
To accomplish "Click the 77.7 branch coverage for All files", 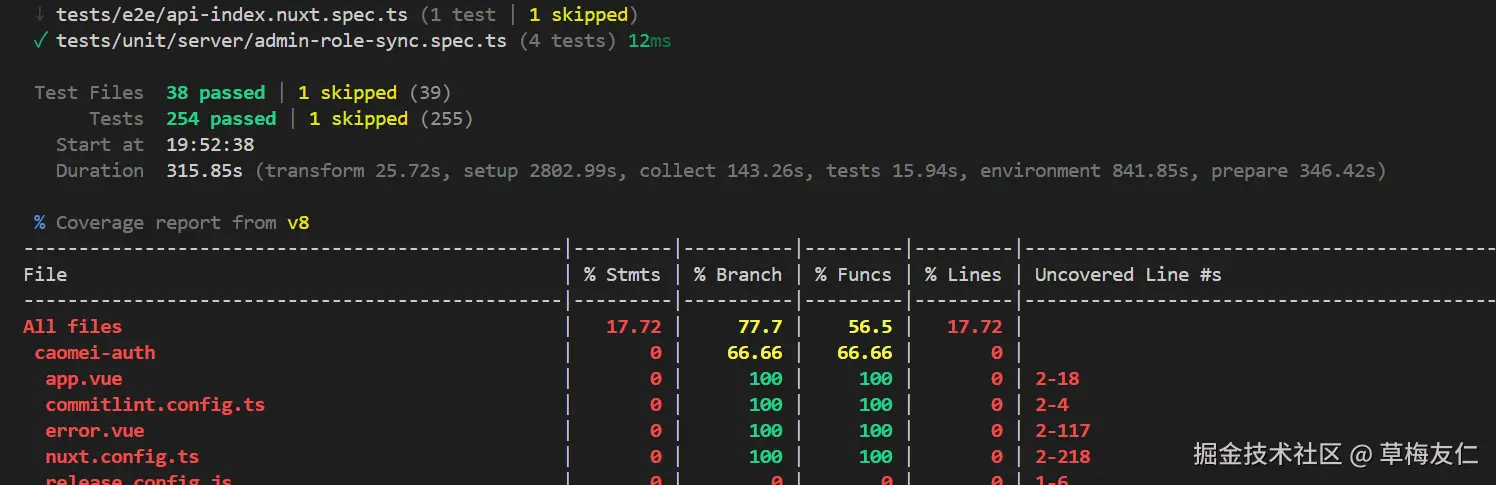I will coord(760,327).
